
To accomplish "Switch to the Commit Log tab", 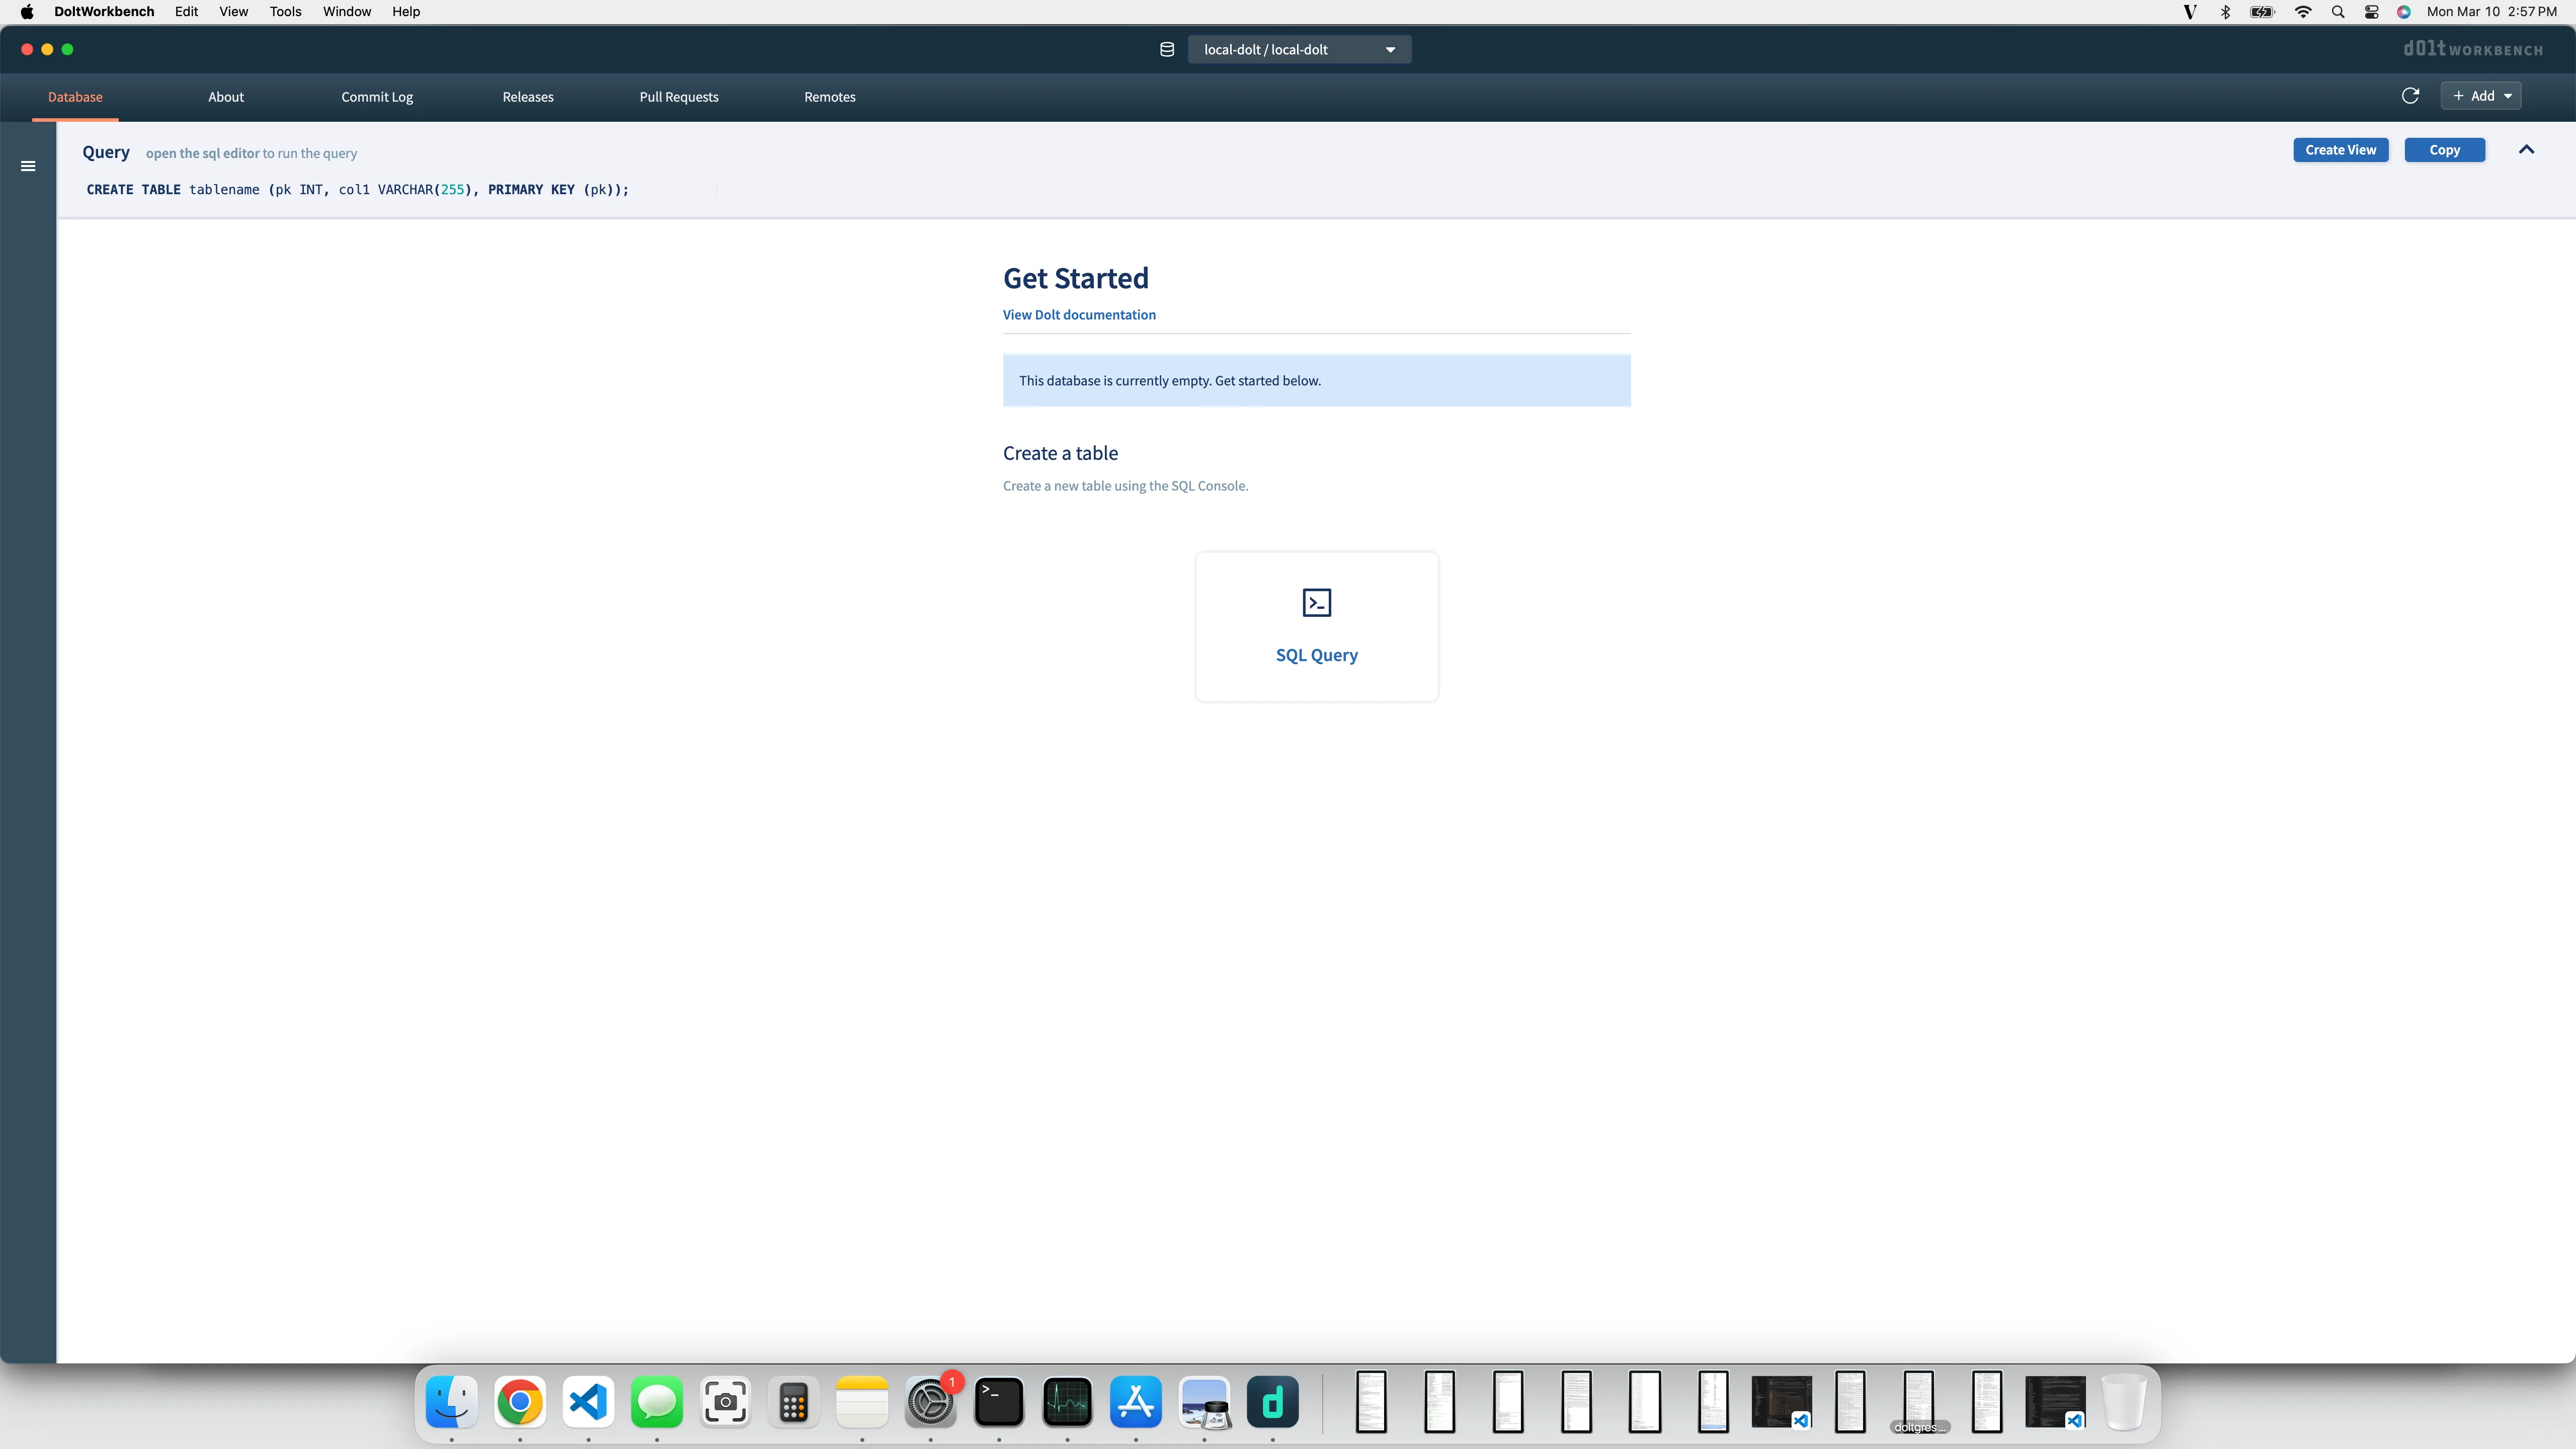I will 376,96.
